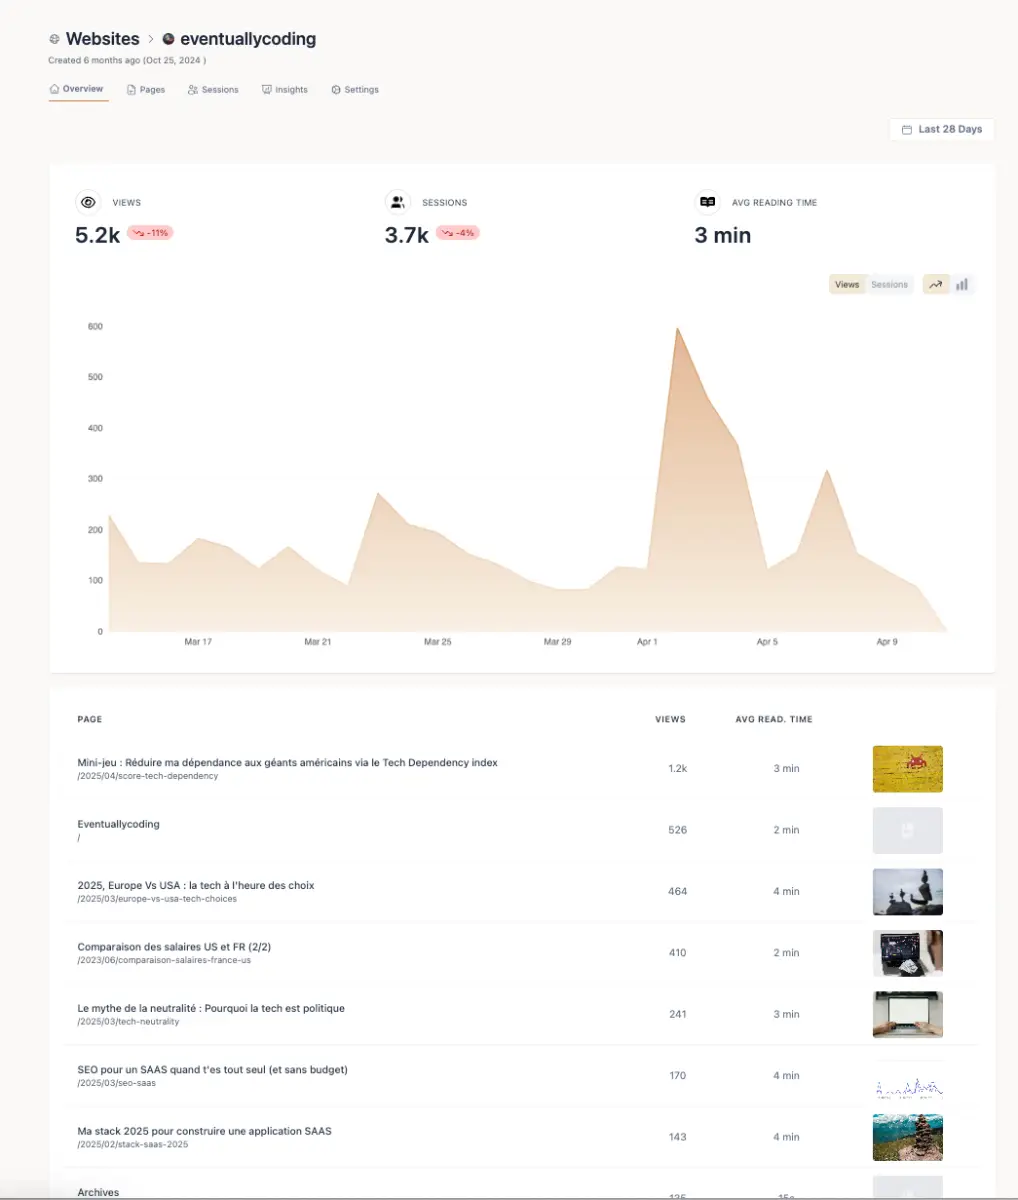Open the Tech Dependency index page row
Image resolution: width=1018 pixels, height=1200 pixels.
click(287, 763)
